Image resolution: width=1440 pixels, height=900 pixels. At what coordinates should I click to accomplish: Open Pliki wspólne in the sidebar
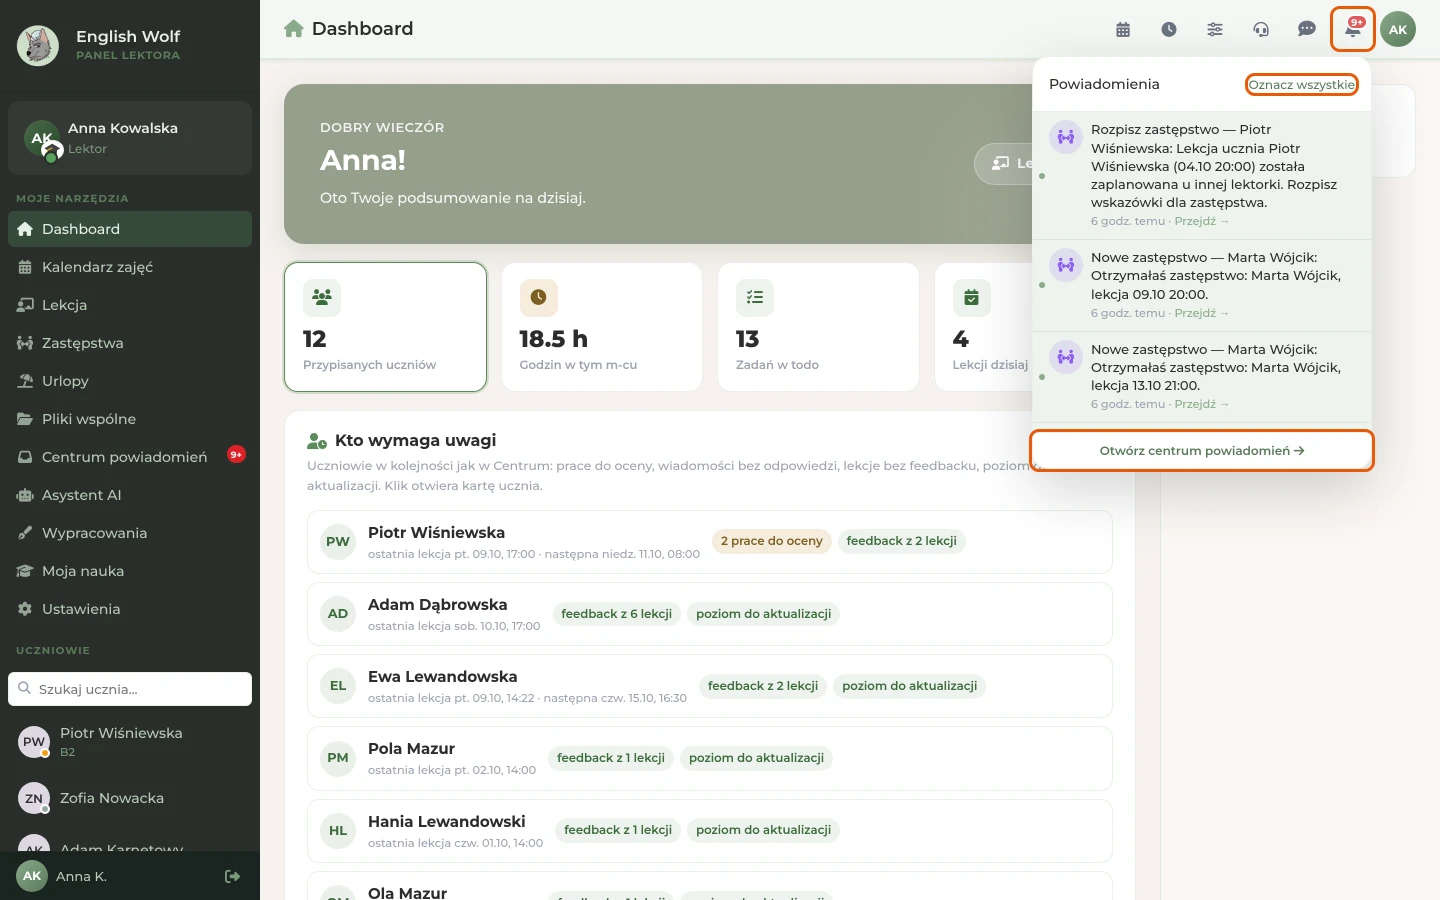point(130,419)
